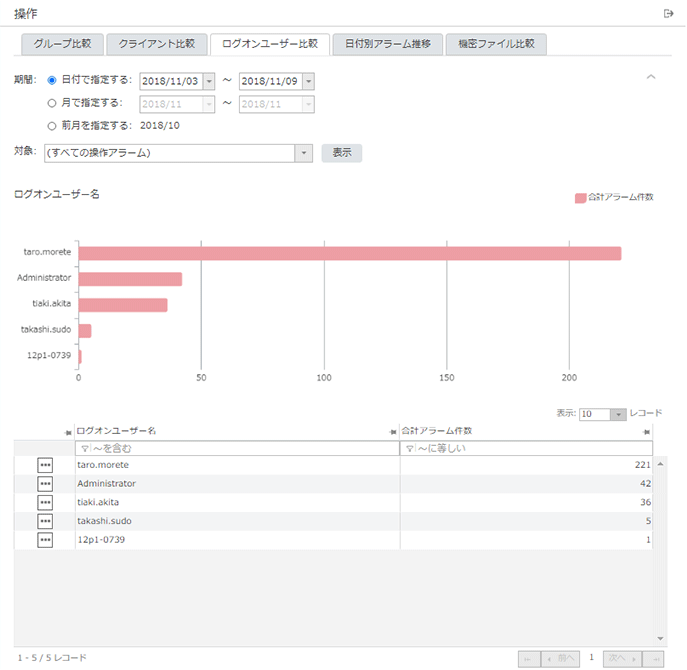Switch to the グループ比較 tab
Screen dimensions: 687x670
(62, 44)
